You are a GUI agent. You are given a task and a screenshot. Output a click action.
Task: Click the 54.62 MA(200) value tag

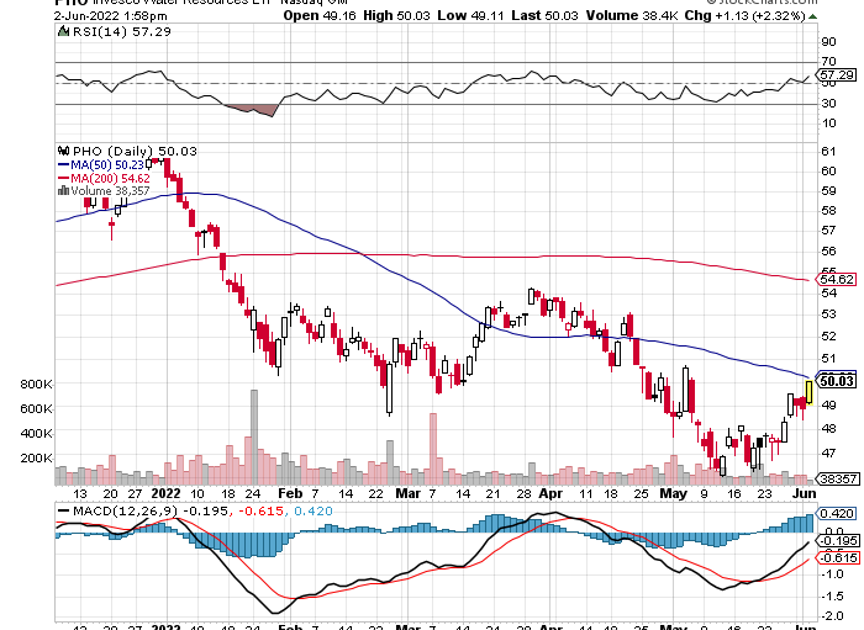coord(836,281)
